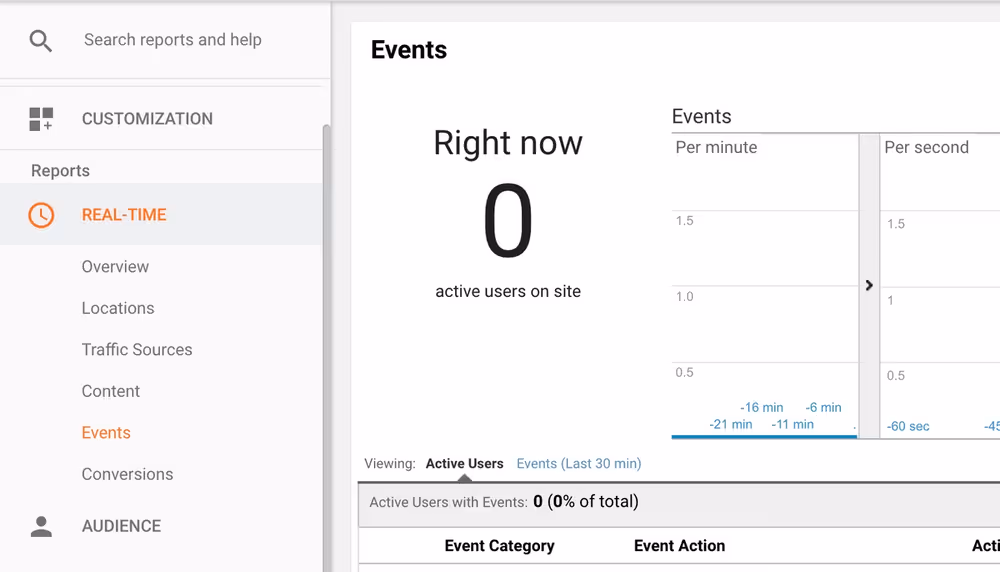Select the Events report in sidebar
The width and height of the screenshot is (1000, 572).
tap(106, 432)
